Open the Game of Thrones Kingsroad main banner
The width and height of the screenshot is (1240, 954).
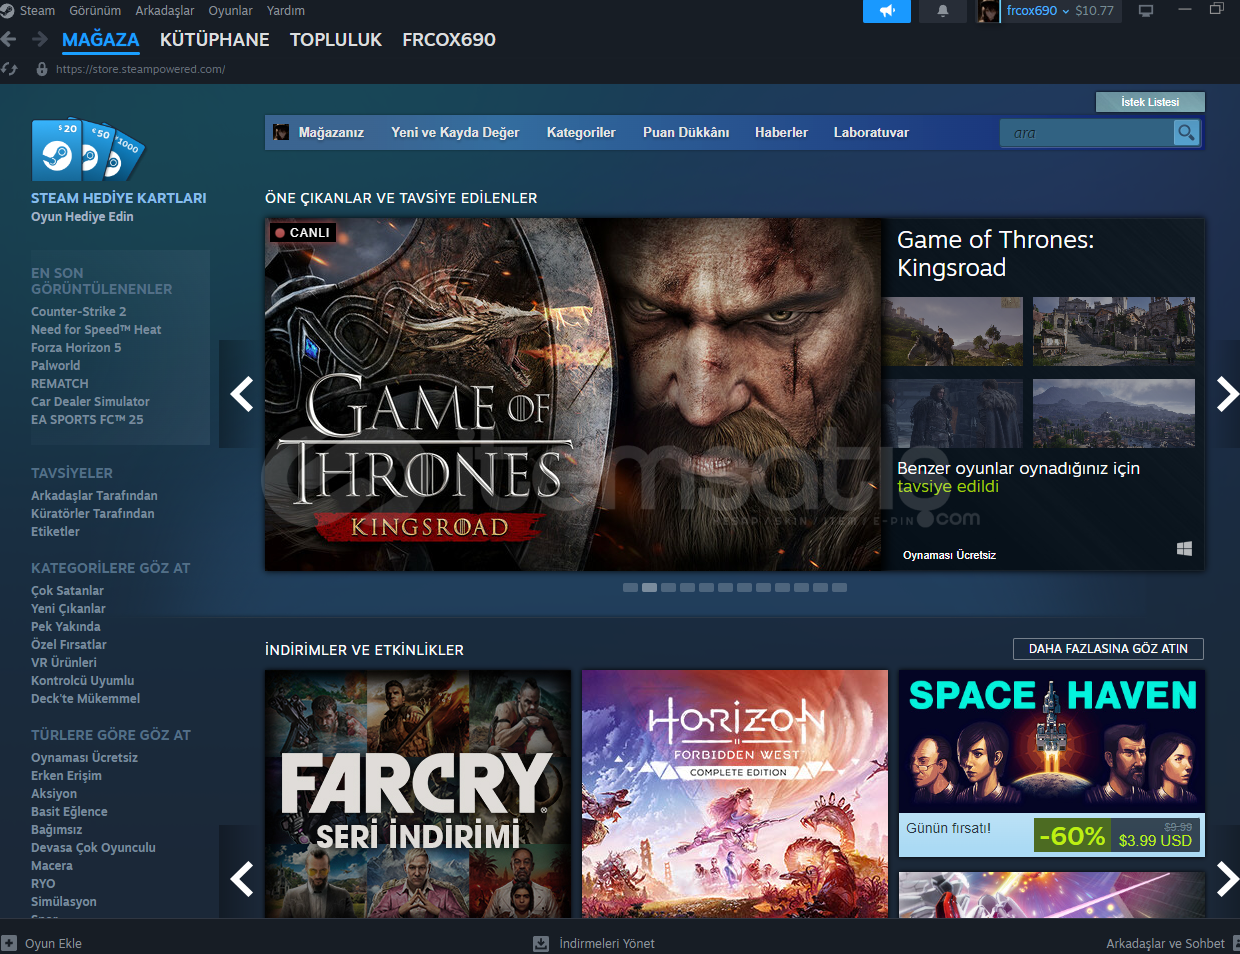[574, 395]
